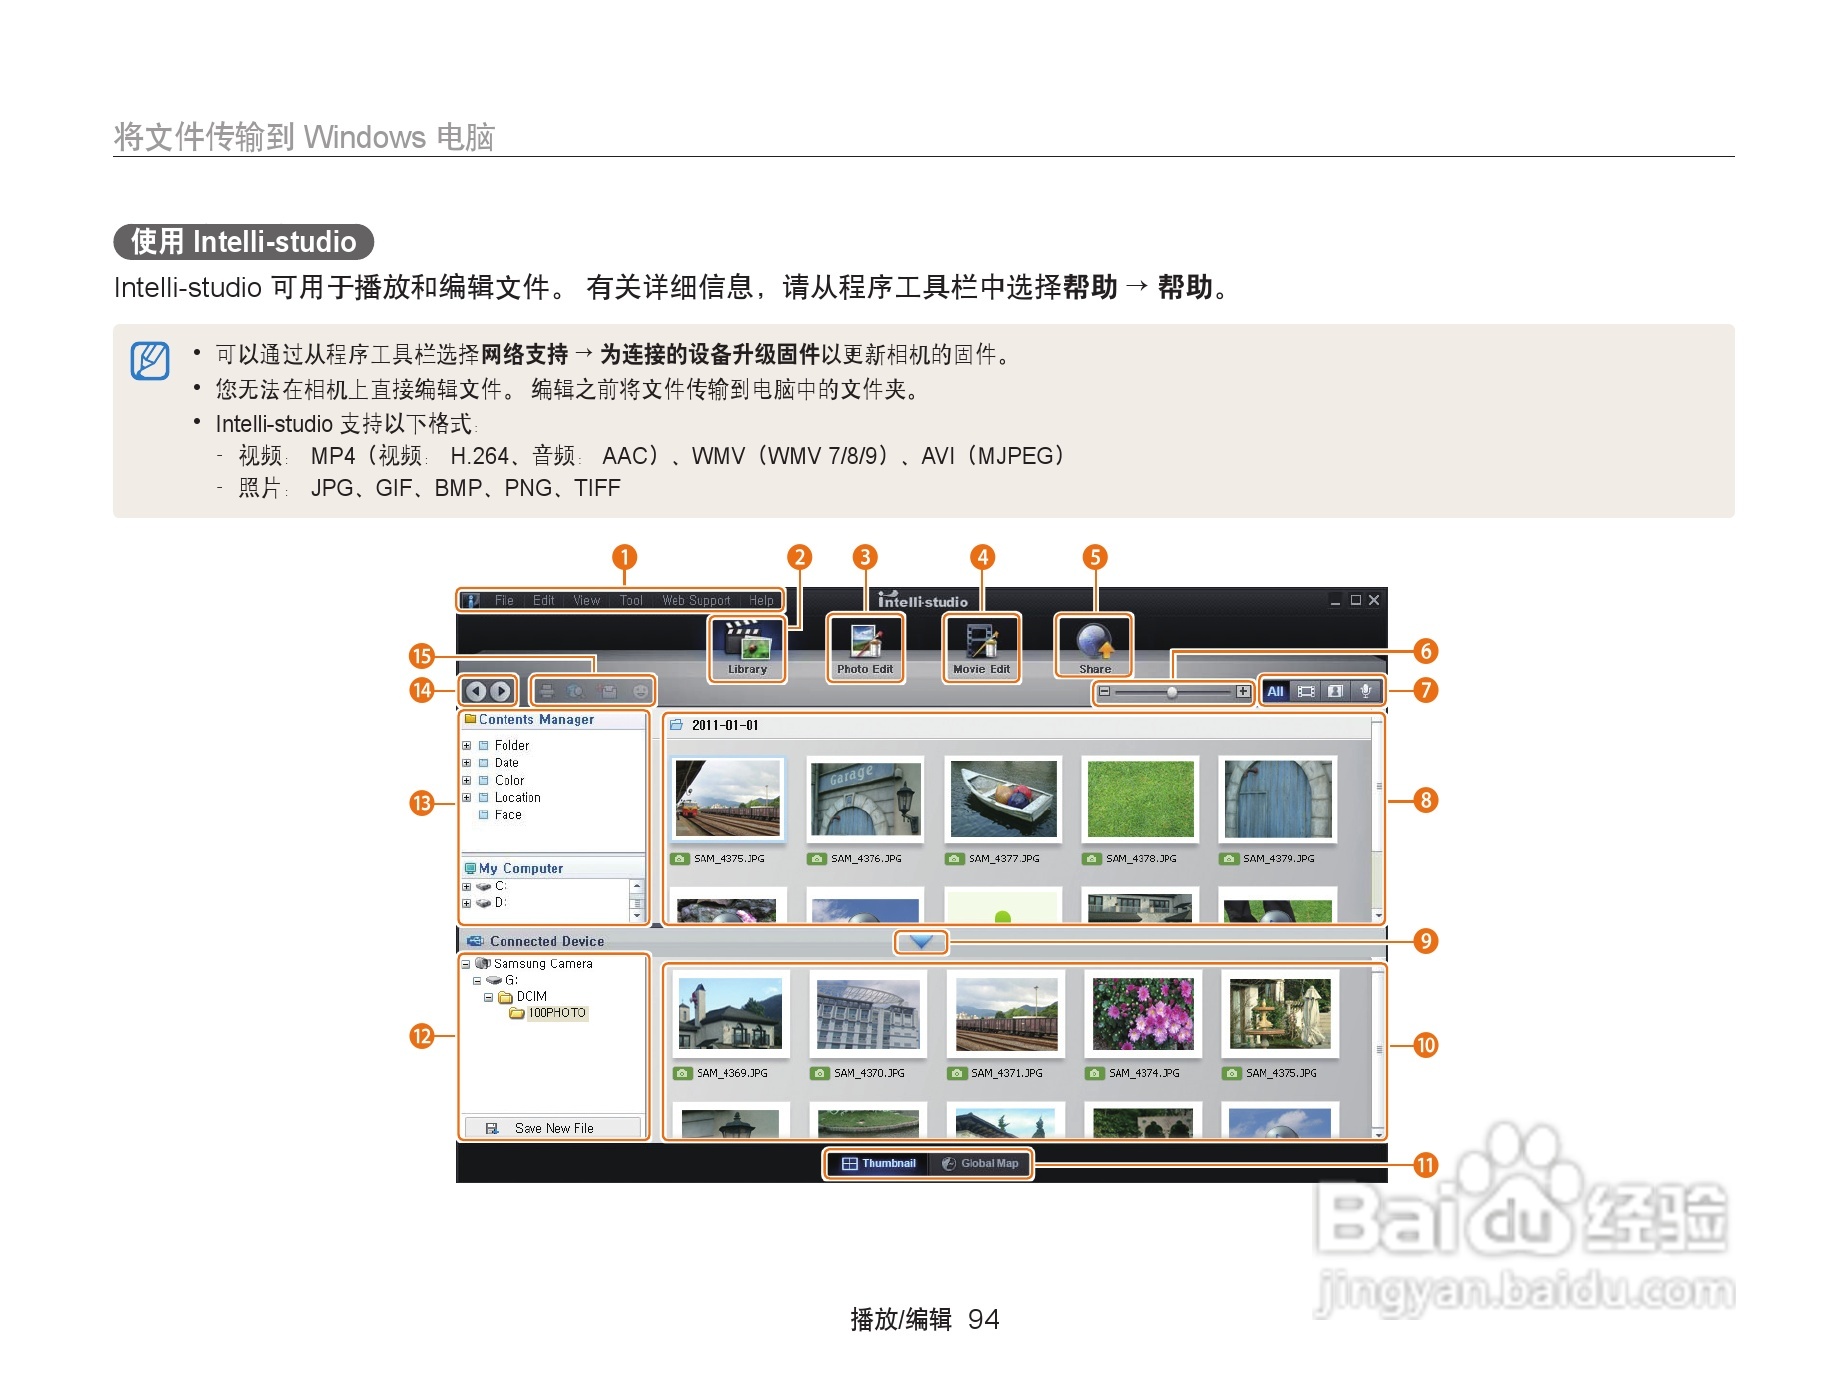Click the Samsung Camera device icon
Image resolution: width=1848 pixels, height=1395 pixels.
pos(483,964)
